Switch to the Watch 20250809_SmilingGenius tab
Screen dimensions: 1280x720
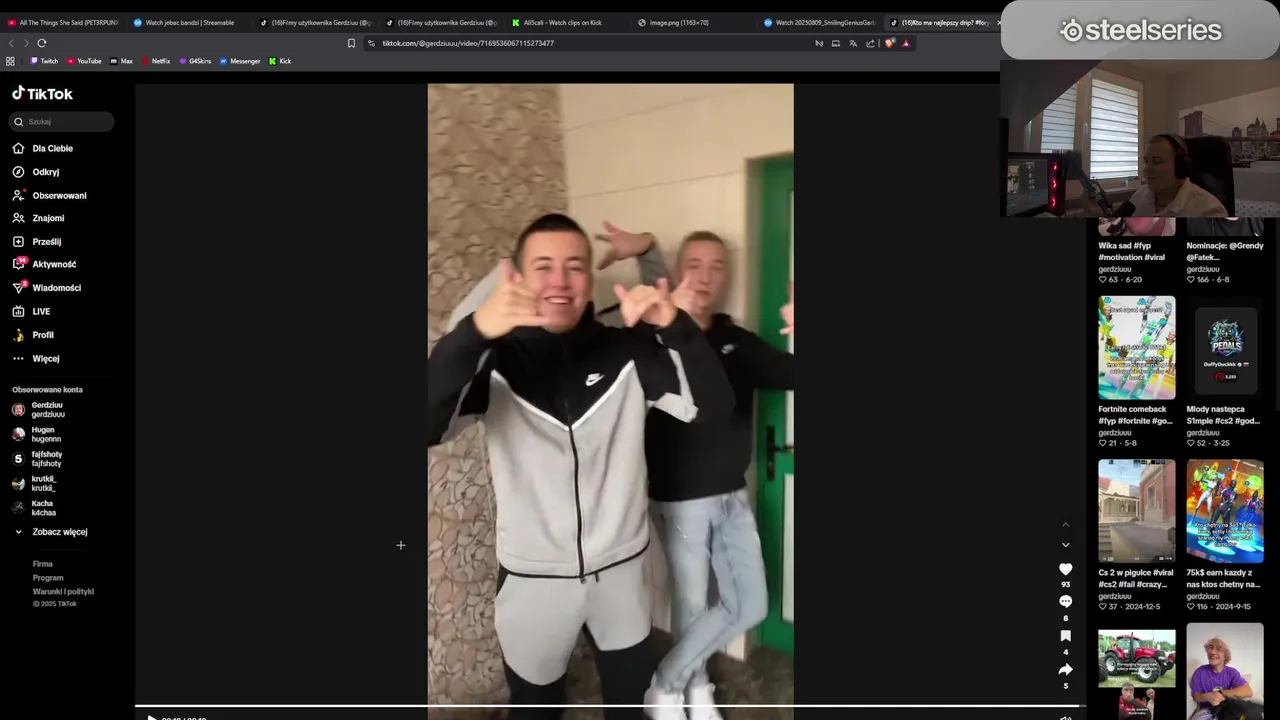point(819,23)
